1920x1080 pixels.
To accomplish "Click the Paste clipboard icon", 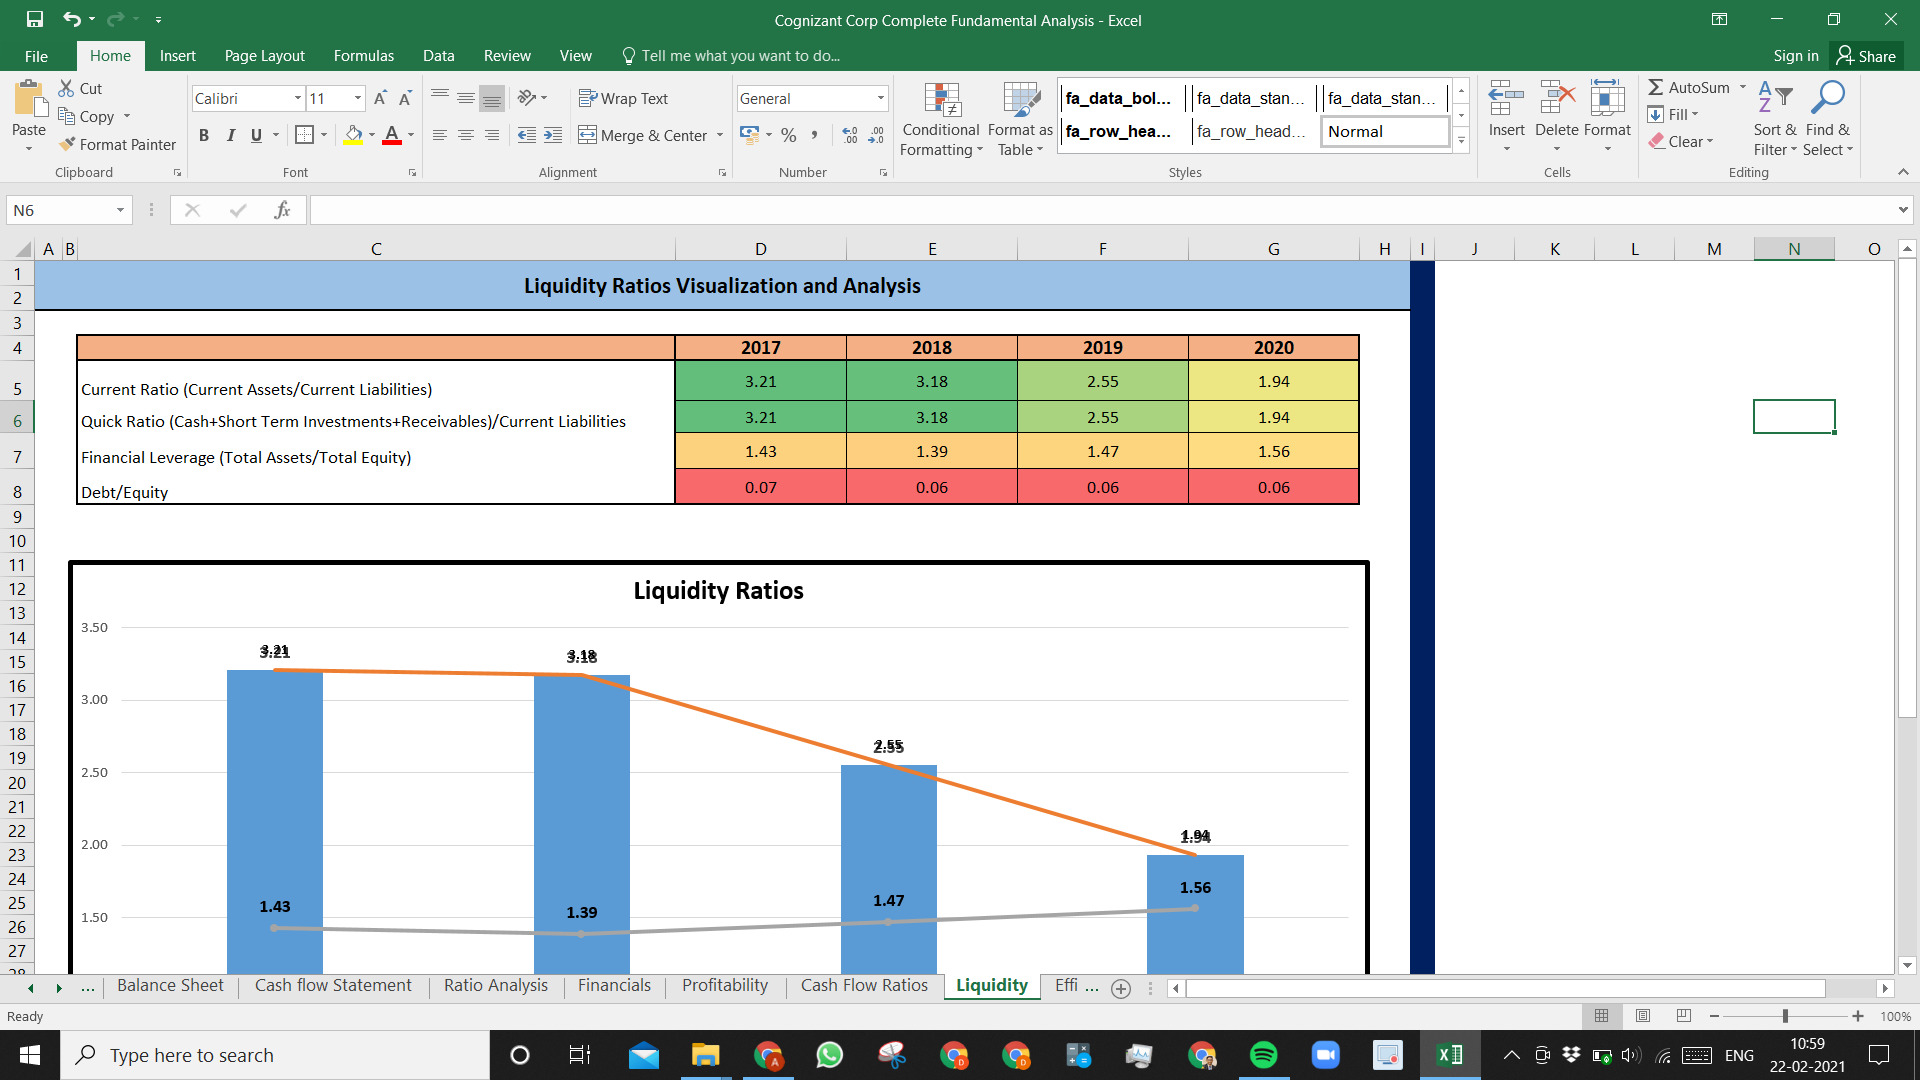I will (x=29, y=100).
